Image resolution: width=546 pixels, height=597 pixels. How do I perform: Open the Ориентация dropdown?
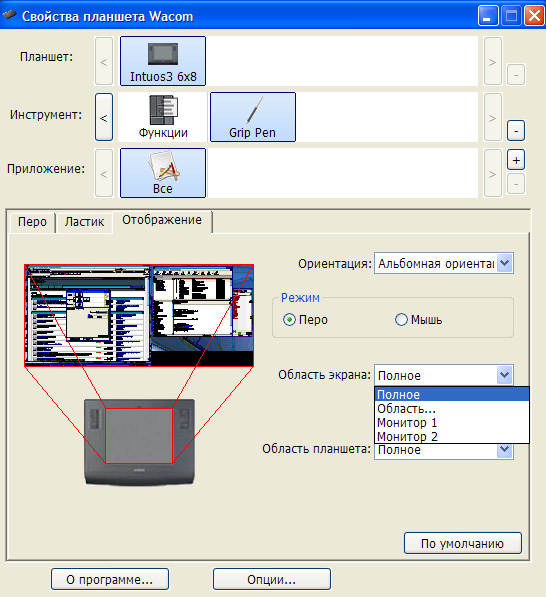coord(444,263)
